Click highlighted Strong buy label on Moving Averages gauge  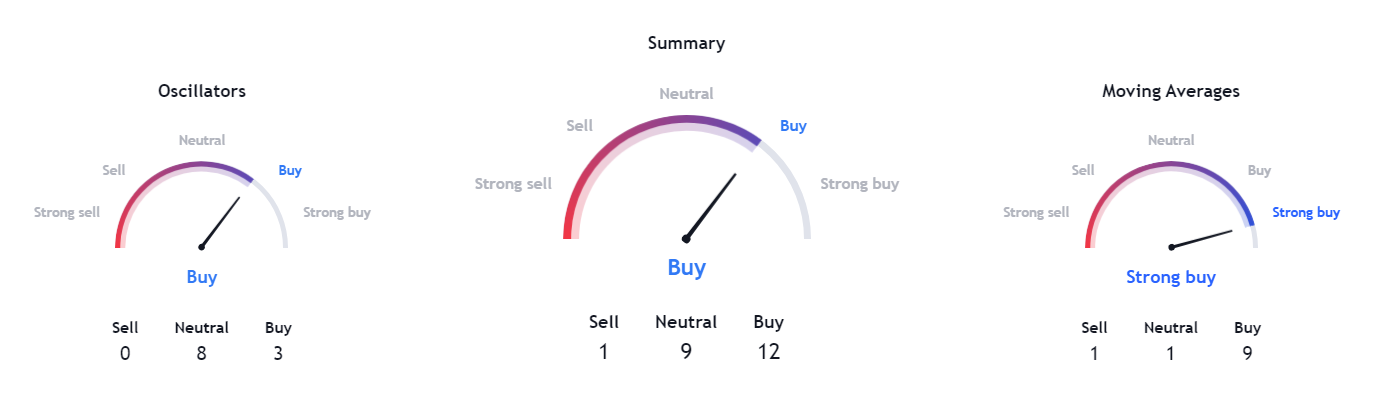[1306, 212]
